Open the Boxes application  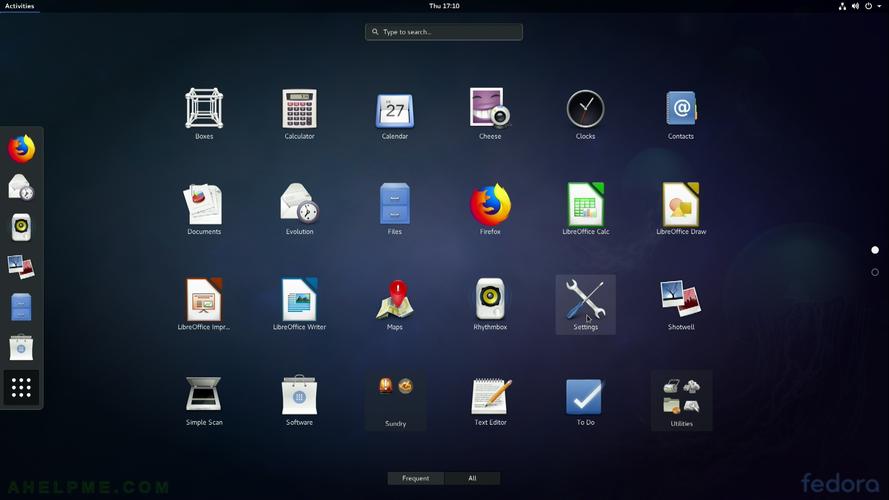tap(204, 113)
